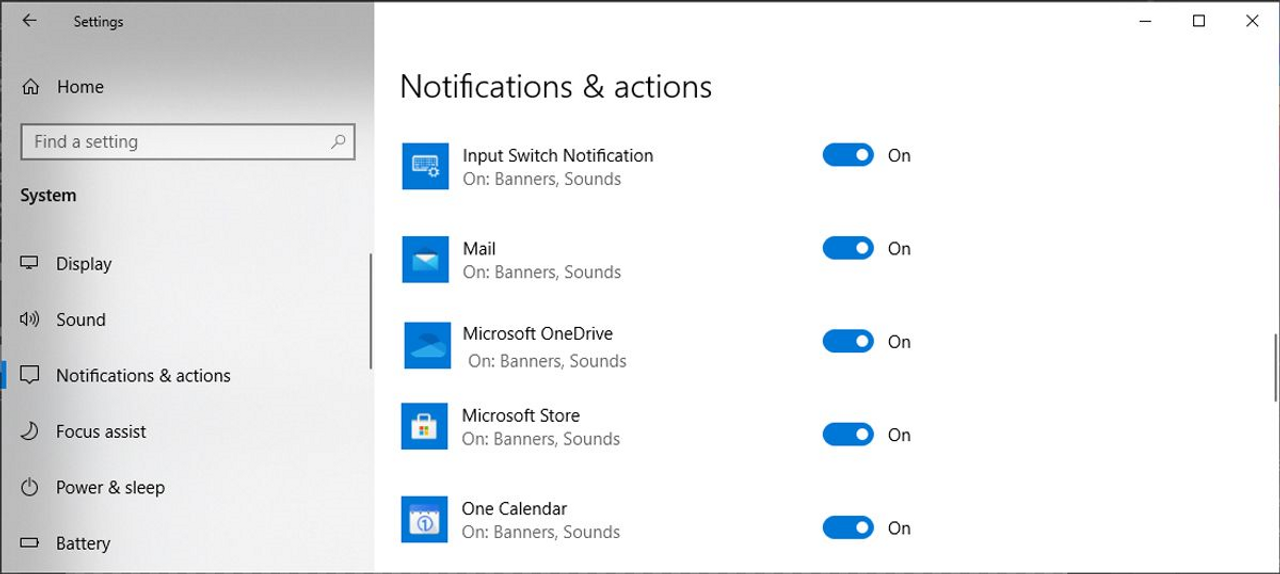This screenshot has width=1280, height=574.
Task: Select Focus assist in the sidebar
Action: (x=100, y=432)
